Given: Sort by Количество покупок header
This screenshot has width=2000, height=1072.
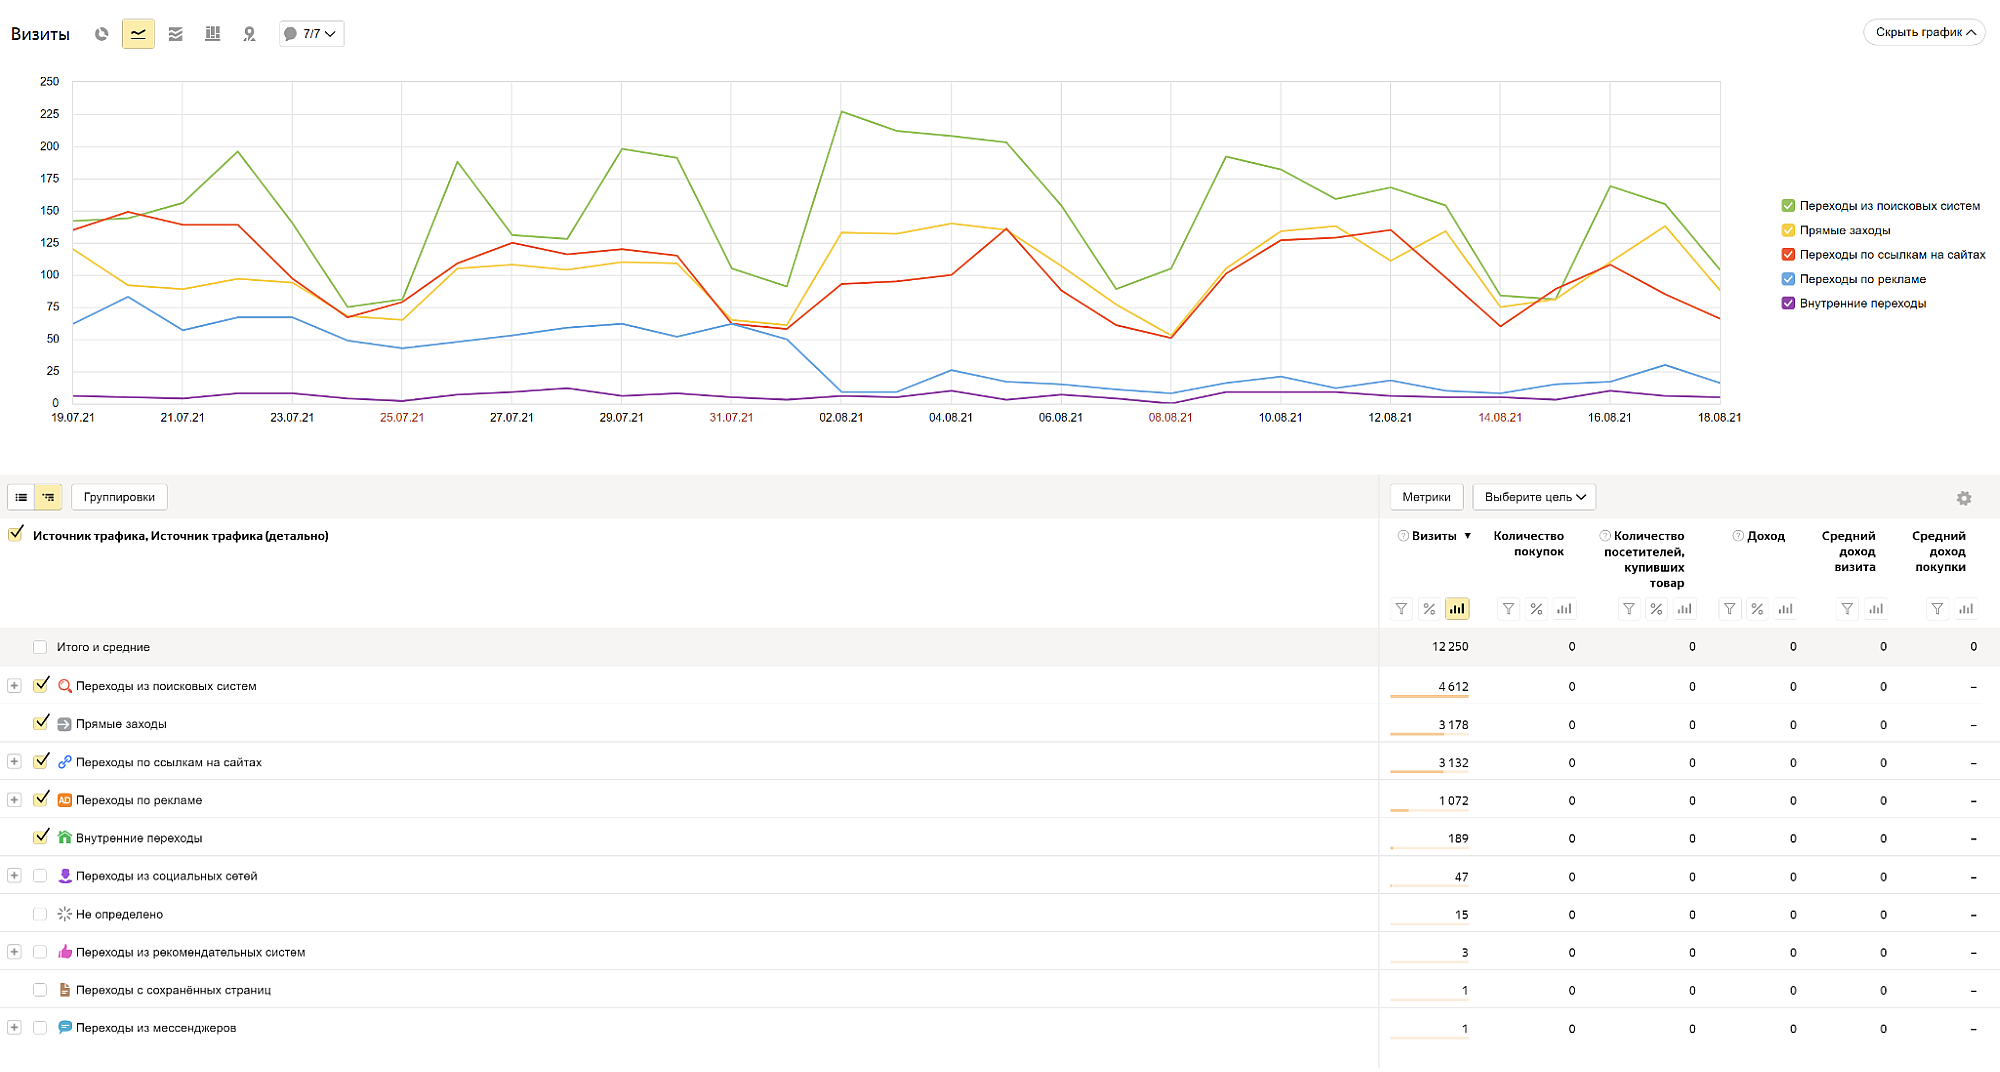Looking at the screenshot, I should [1528, 544].
